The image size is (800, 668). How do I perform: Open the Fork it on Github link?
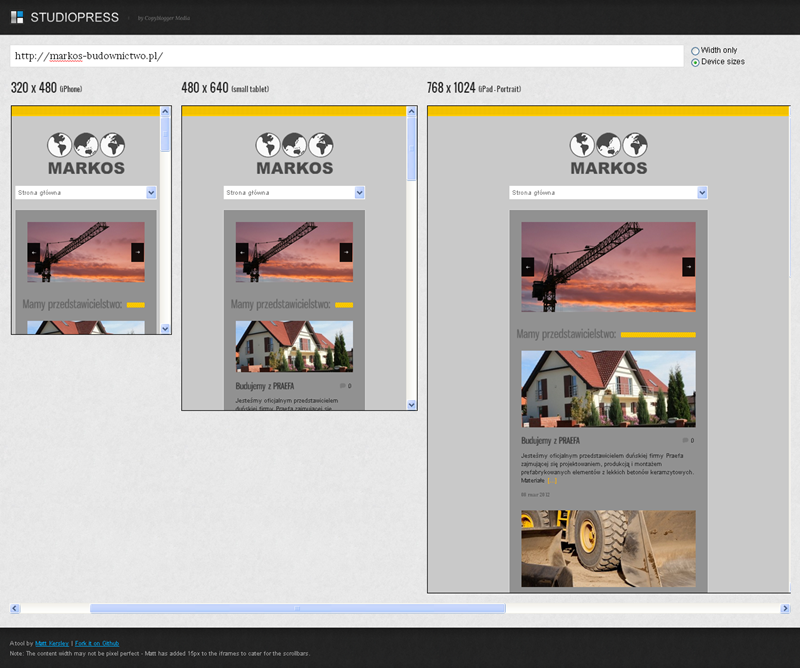[x=97, y=643]
